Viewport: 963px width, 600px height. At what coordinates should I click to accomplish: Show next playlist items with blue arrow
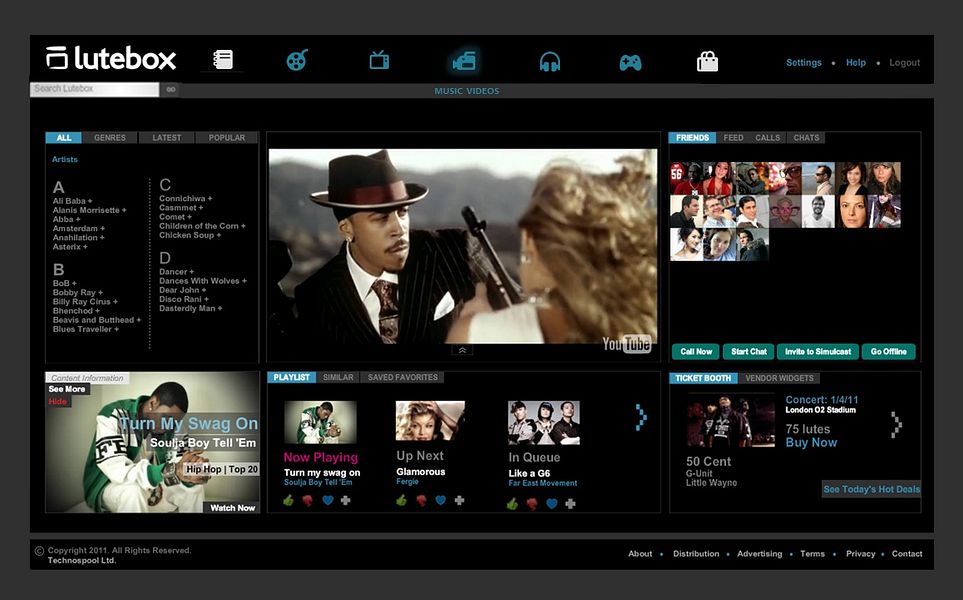click(x=641, y=418)
